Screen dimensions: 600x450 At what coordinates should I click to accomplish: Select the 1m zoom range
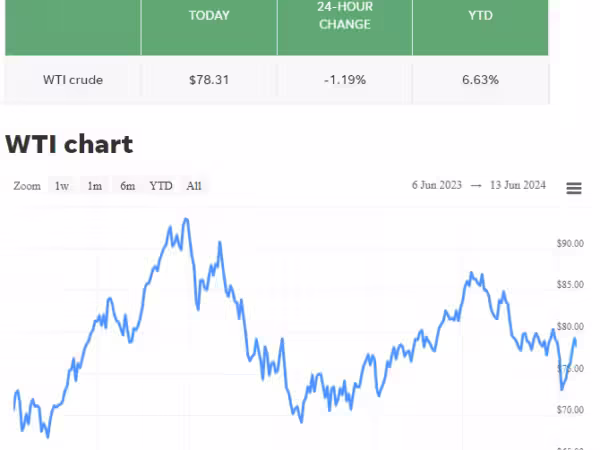[x=94, y=186]
